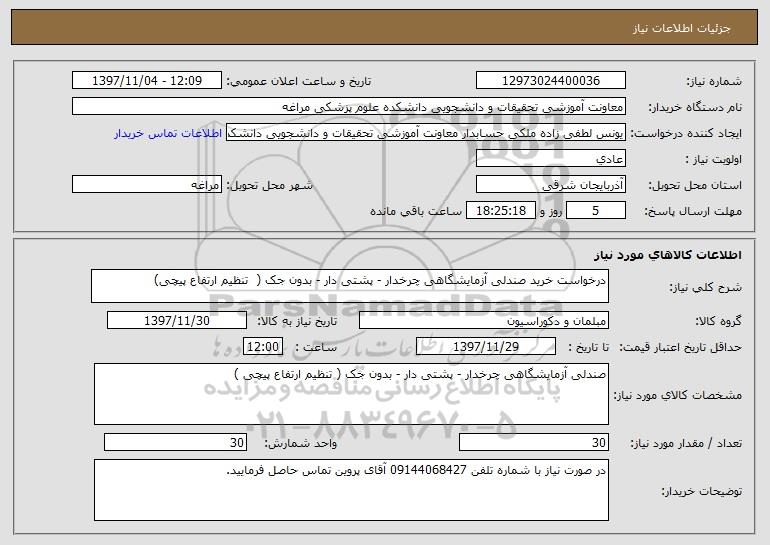Click the ساعت field showing 12:00
The image size is (770, 545).
coord(263,347)
